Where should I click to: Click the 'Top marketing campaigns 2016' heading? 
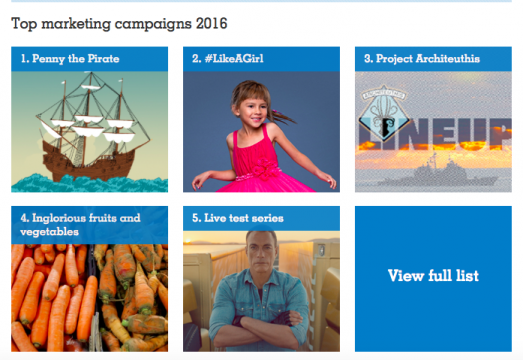pos(119,24)
